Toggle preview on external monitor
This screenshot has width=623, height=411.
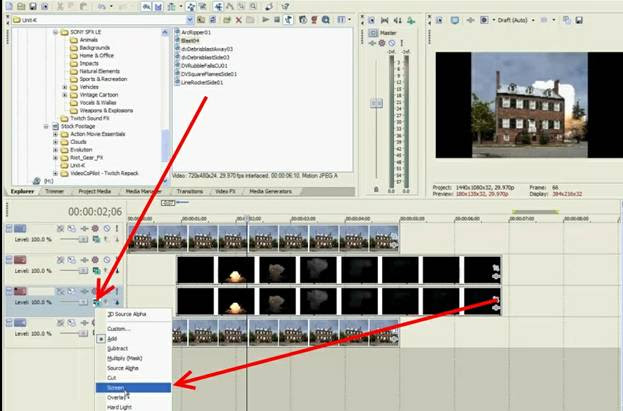[455, 20]
